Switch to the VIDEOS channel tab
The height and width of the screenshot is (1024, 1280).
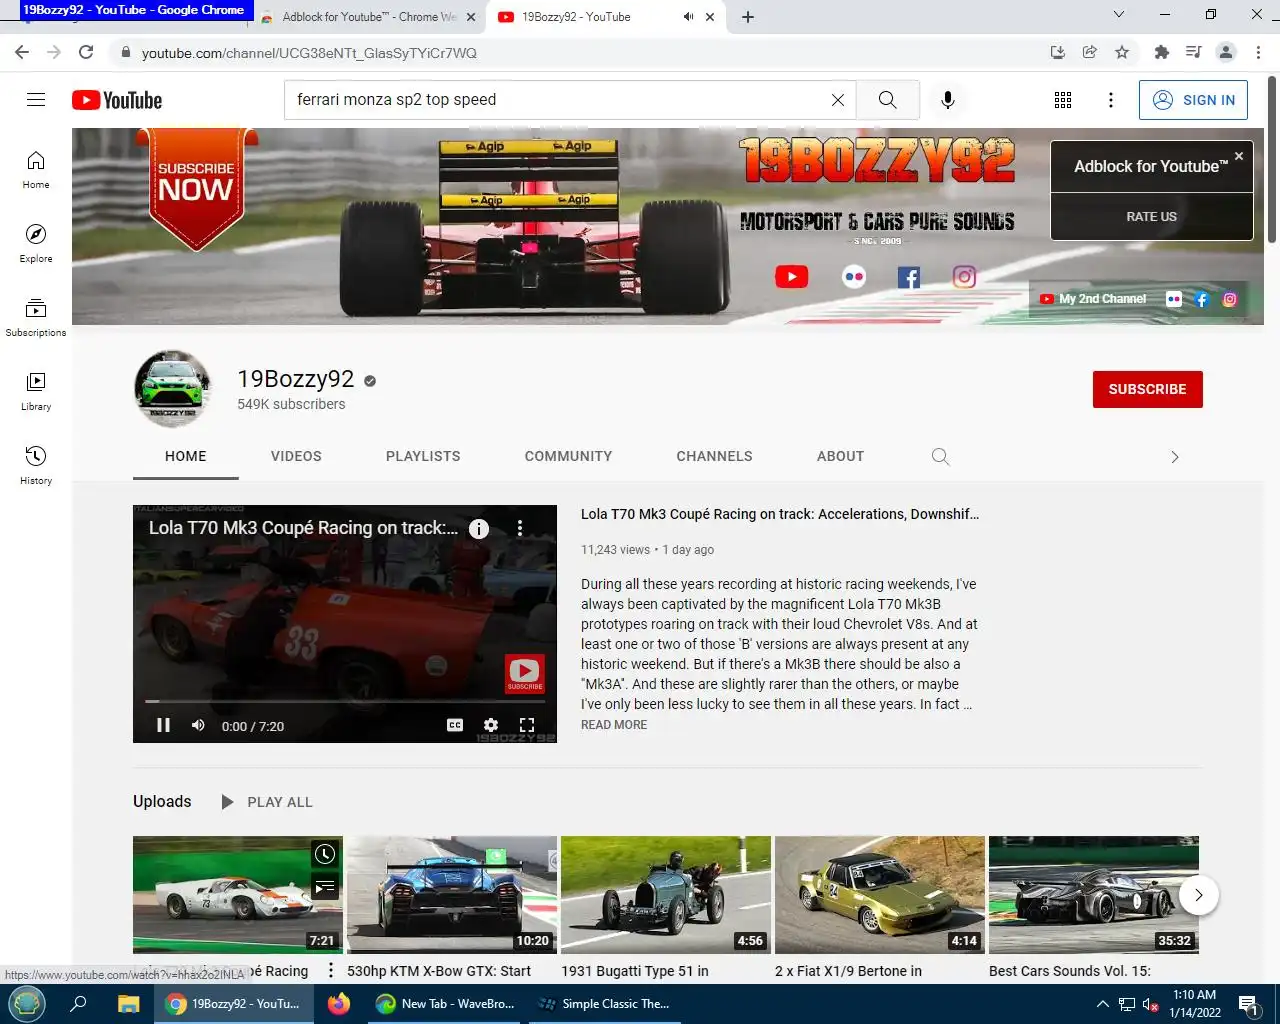click(296, 456)
